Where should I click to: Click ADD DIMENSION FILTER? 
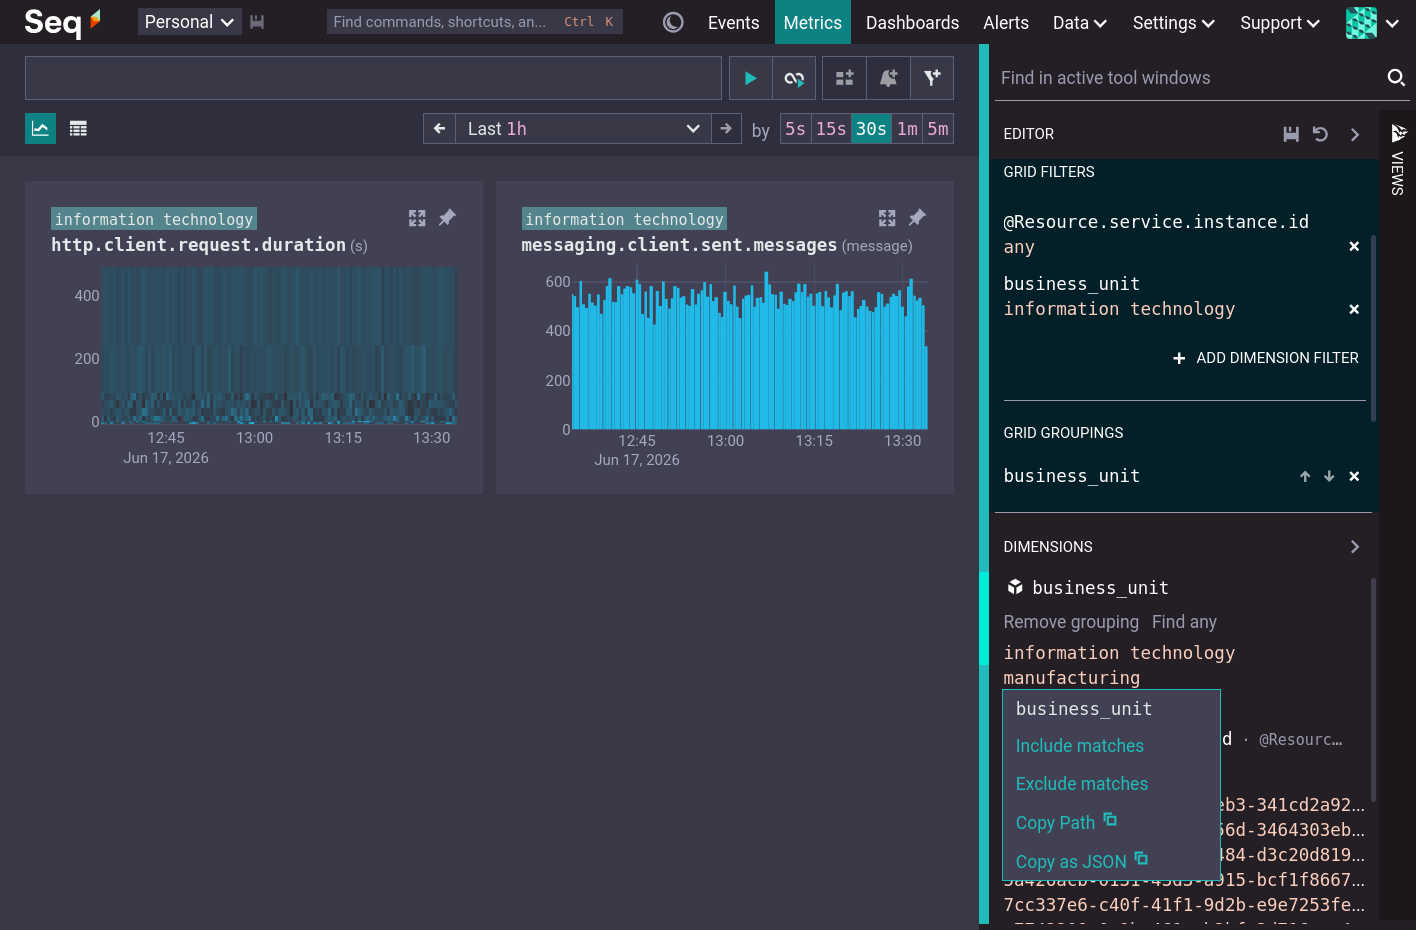[x=1266, y=358]
